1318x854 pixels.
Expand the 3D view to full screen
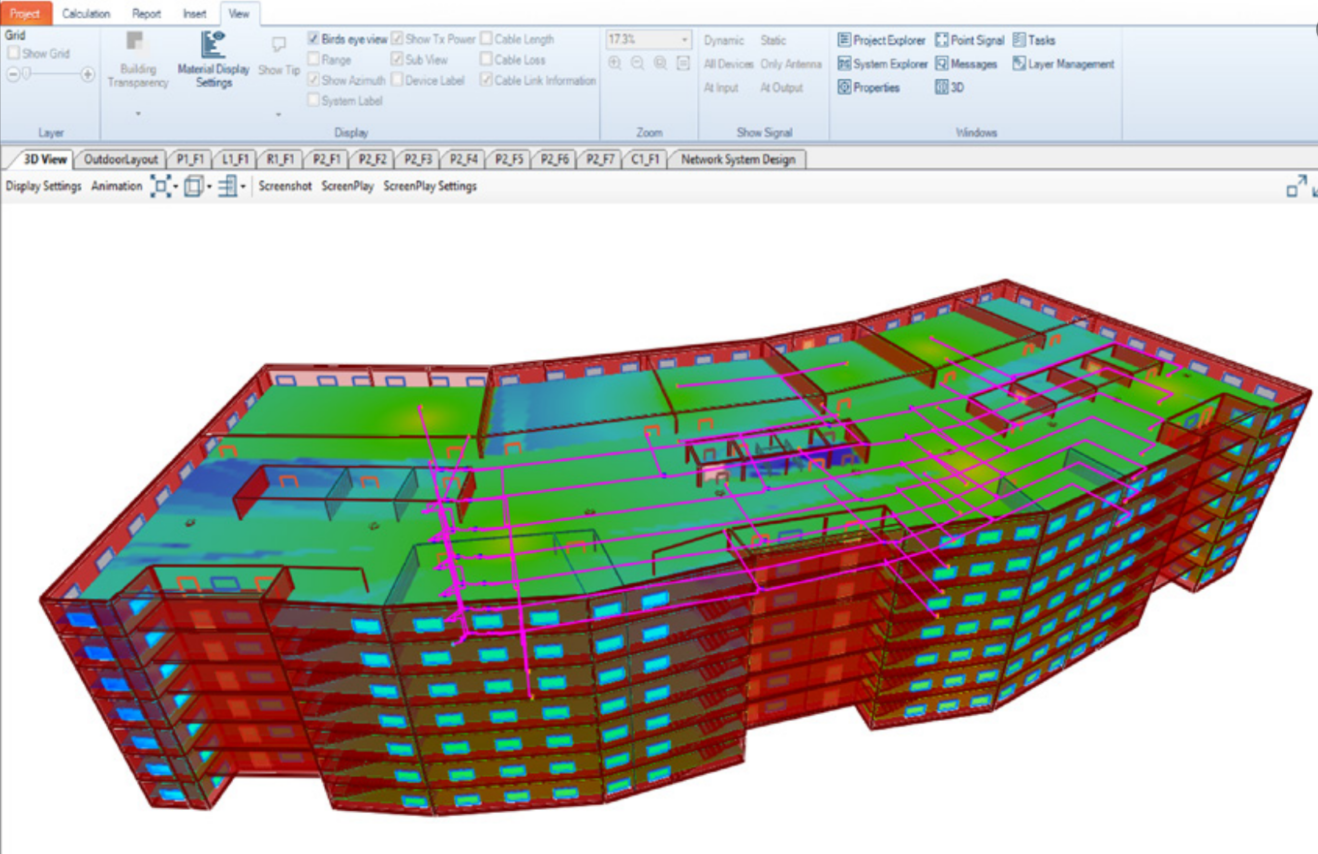[x=1296, y=186]
